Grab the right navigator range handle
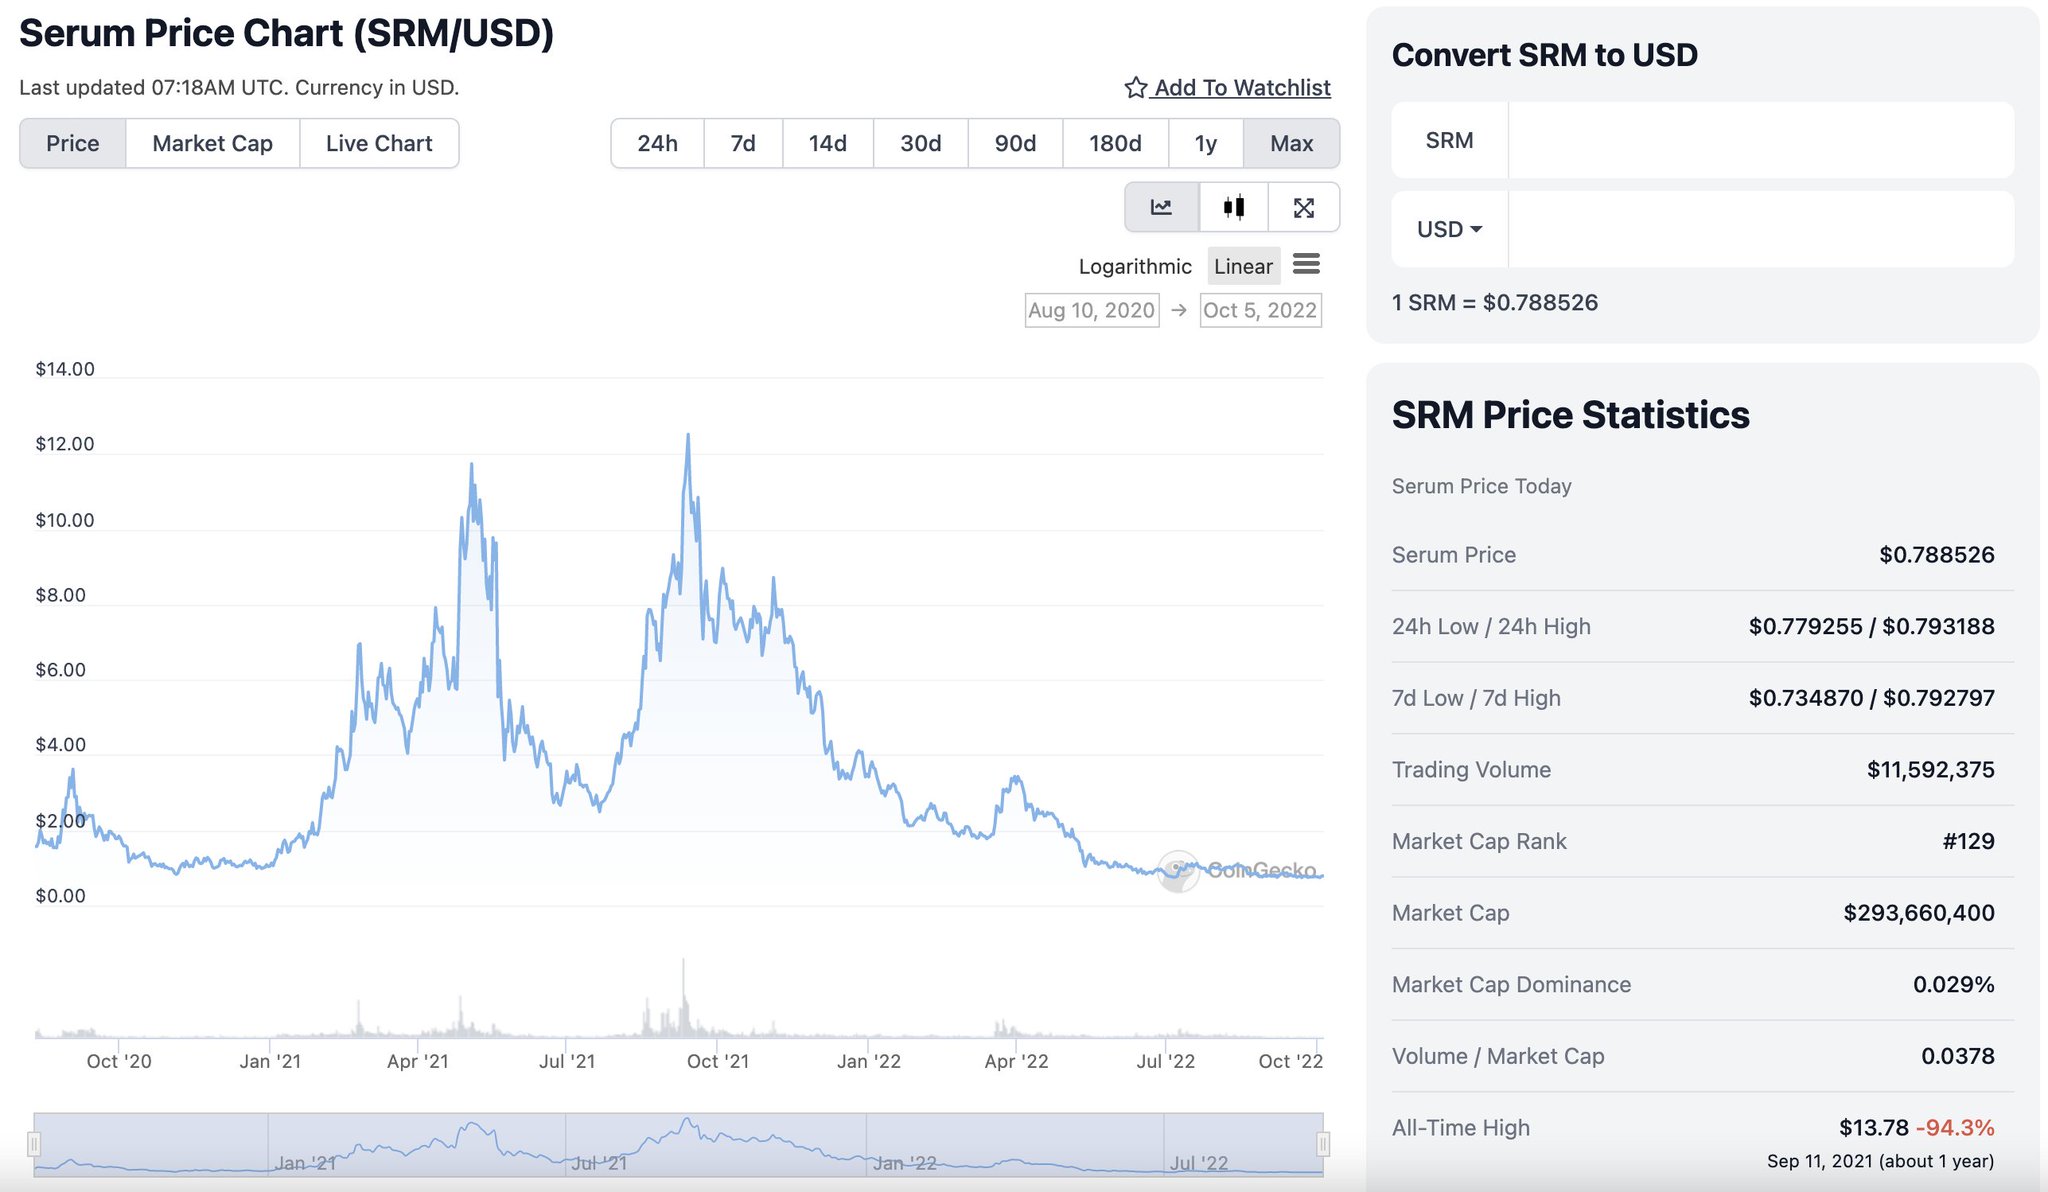The image size is (2048, 1192). click(1323, 1144)
